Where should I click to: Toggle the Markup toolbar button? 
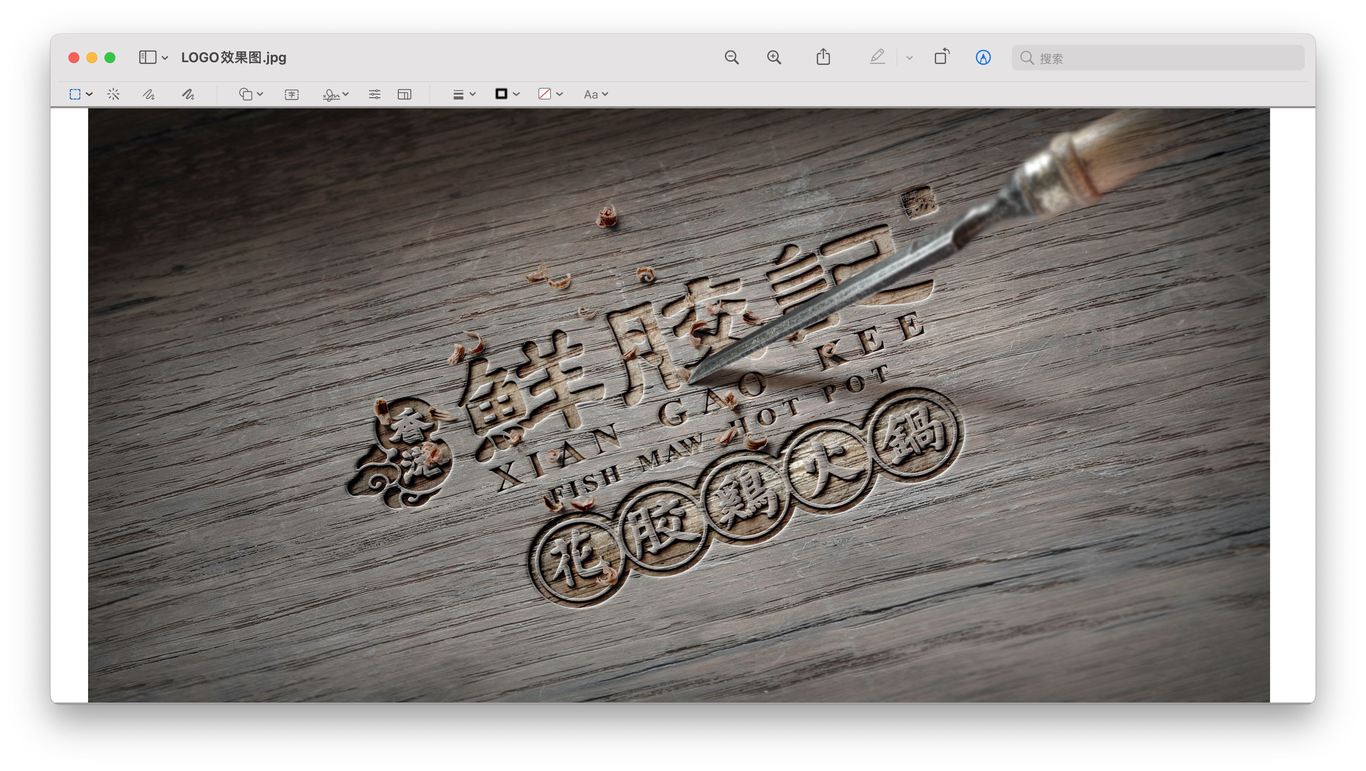pos(984,57)
